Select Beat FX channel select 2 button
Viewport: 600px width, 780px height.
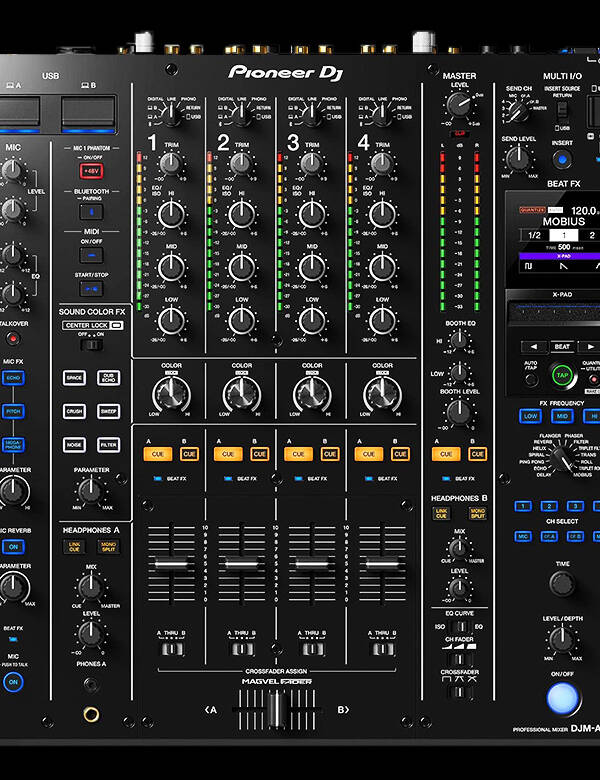click(549, 506)
